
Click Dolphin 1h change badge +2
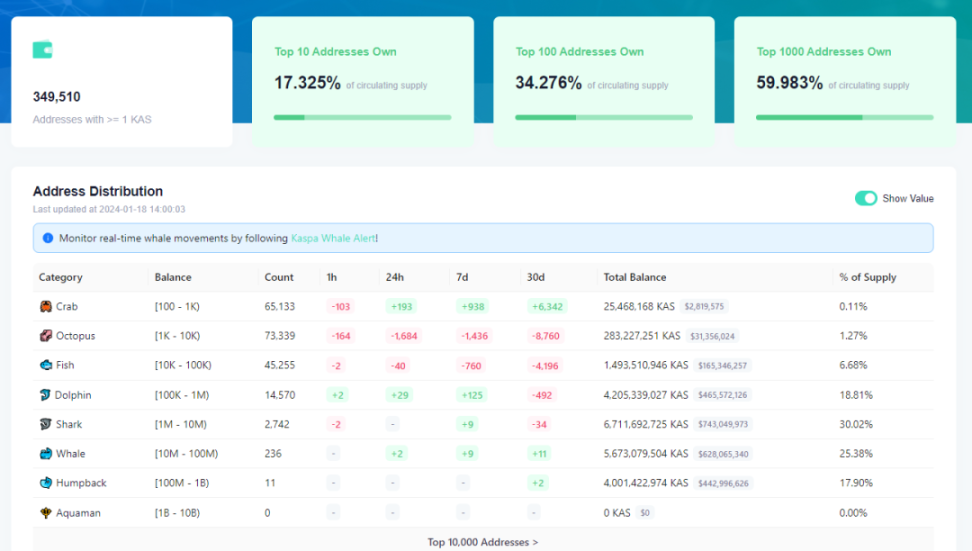click(337, 395)
